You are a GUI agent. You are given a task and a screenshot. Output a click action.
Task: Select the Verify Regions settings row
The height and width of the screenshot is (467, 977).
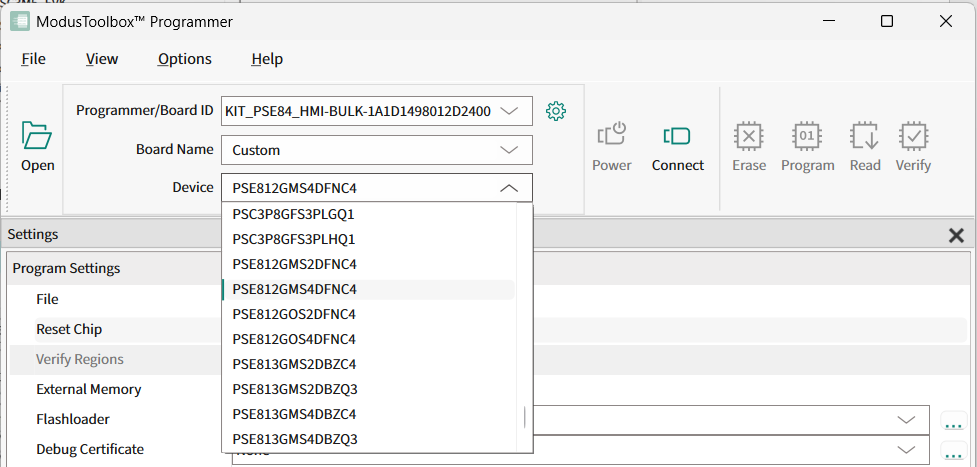coord(80,359)
